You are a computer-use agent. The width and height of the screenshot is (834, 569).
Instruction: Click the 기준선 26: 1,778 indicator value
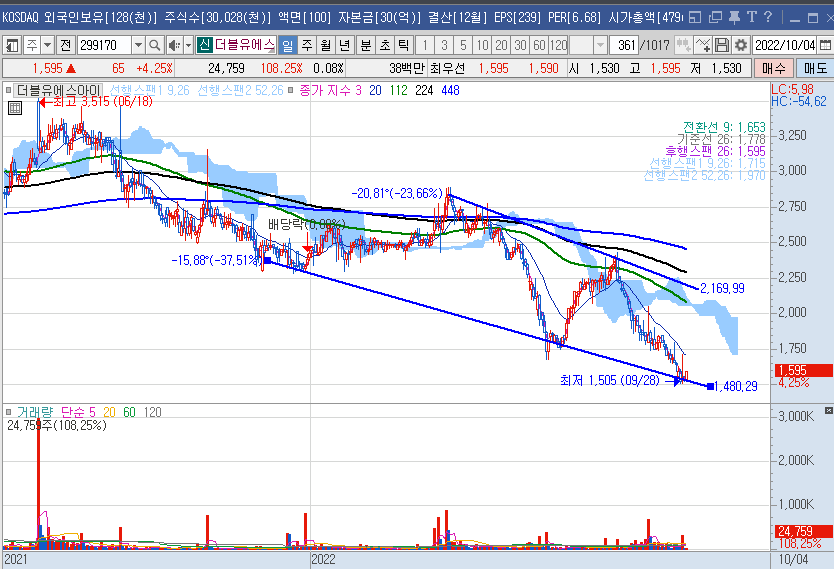721,139
